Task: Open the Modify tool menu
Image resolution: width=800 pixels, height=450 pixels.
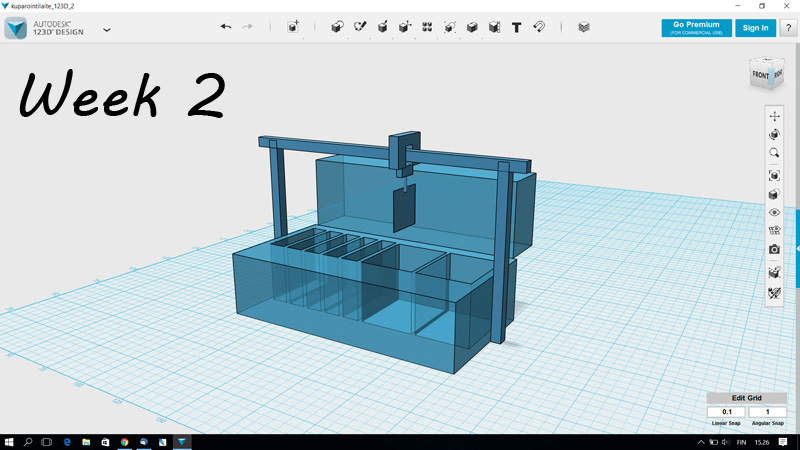Action: (x=405, y=27)
